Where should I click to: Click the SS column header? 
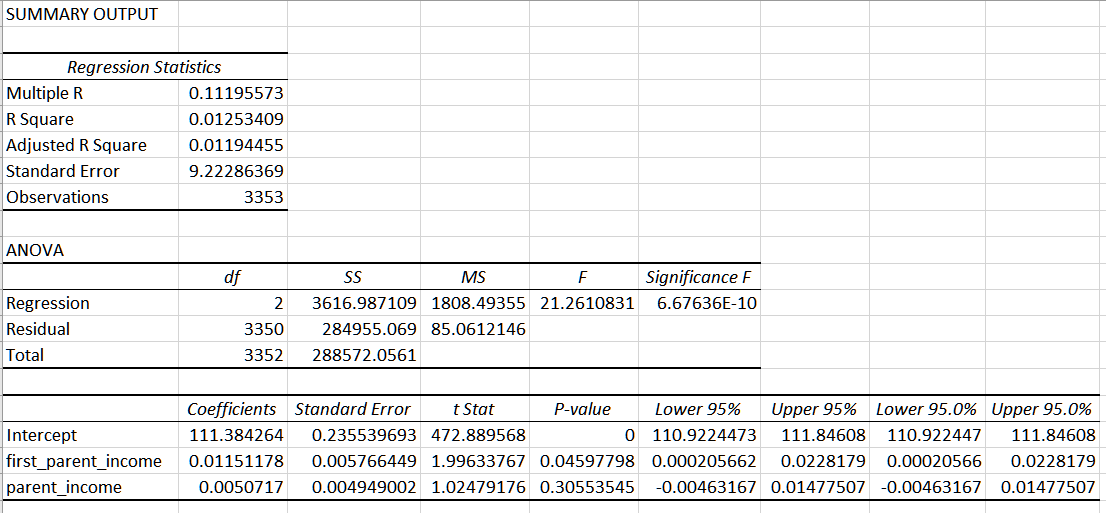click(x=353, y=277)
